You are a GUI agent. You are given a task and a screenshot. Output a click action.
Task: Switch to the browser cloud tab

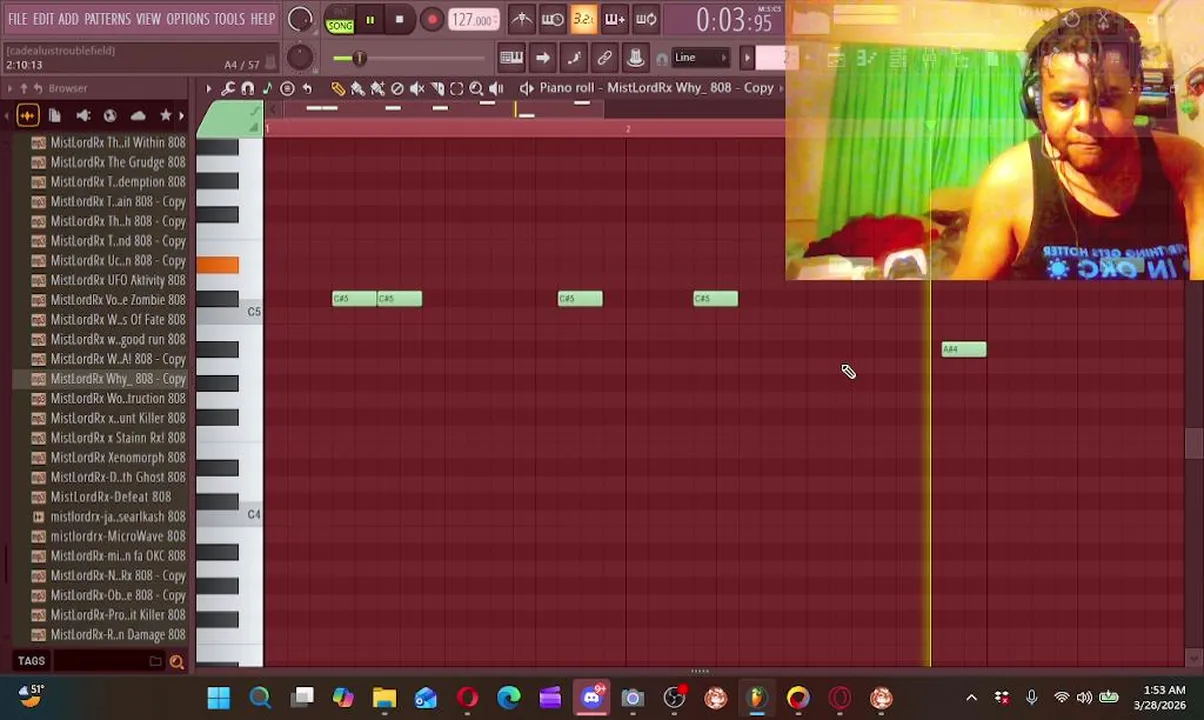(x=138, y=116)
